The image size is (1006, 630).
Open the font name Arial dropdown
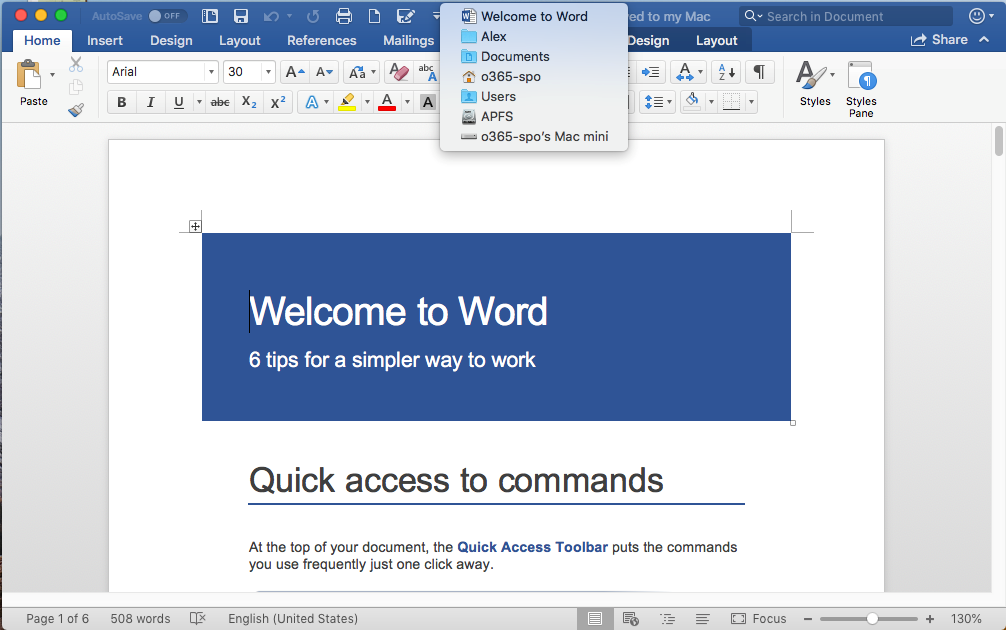(211, 72)
